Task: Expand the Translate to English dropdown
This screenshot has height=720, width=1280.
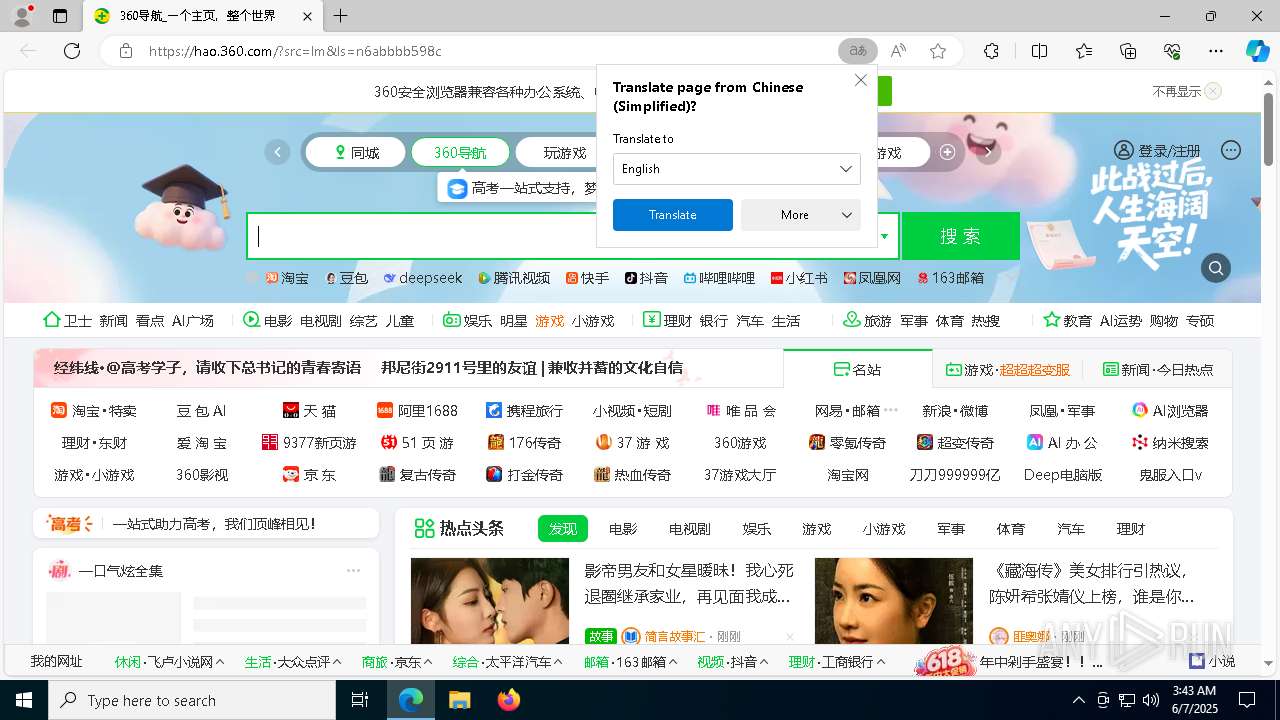Action: point(736,169)
